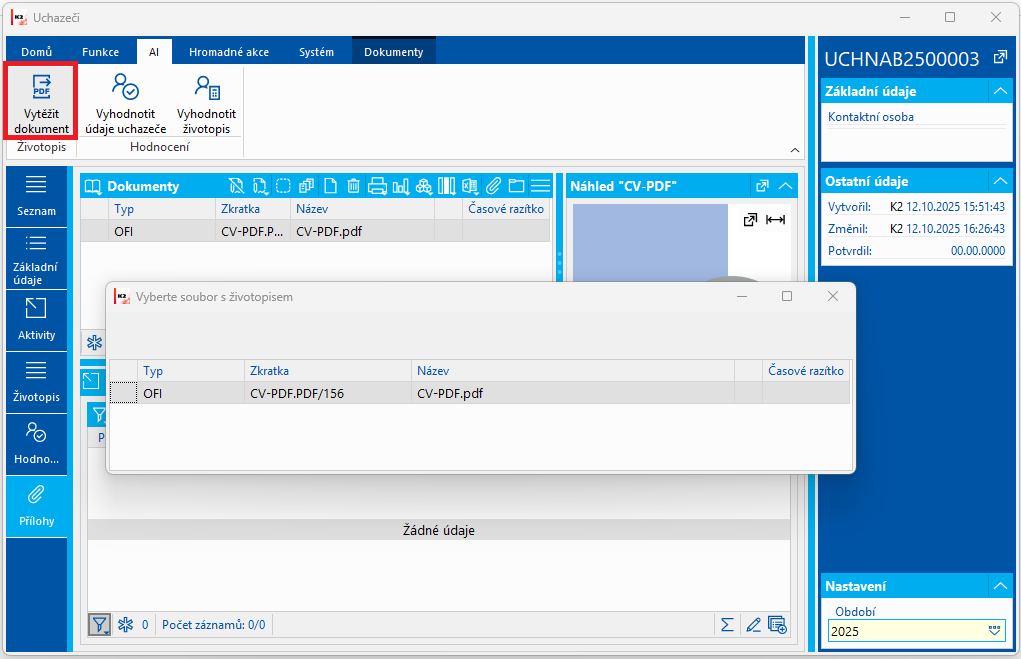Click the pop-out icon inside the preview image area
The height and width of the screenshot is (659, 1021).
click(x=750, y=220)
